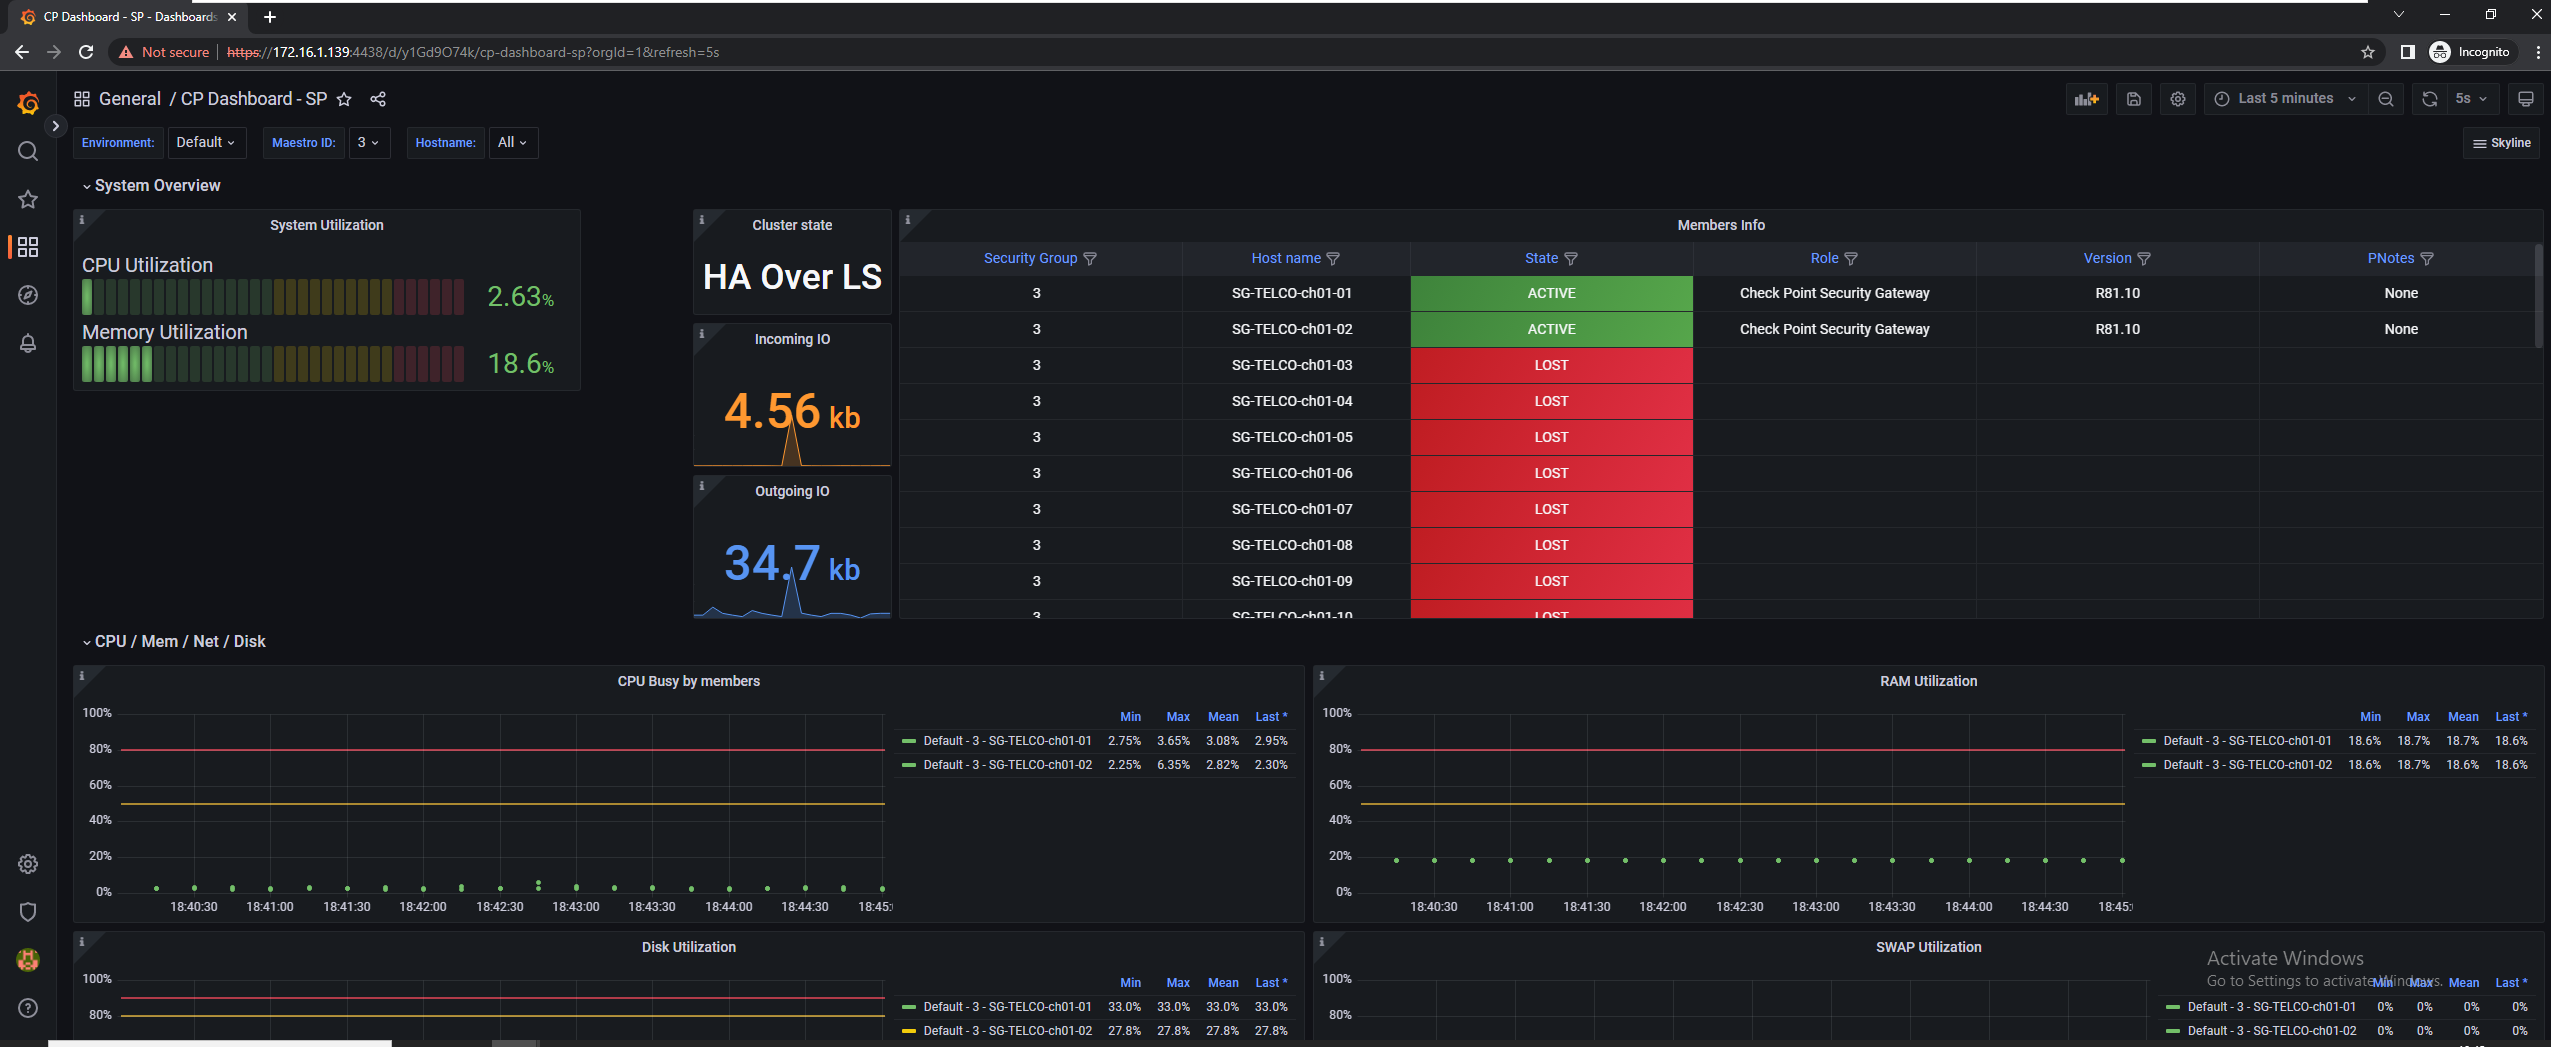Screen dimensions: 2551x1047
Task: Open the Last 5 minutes time picker
Action: (x=2285, y=99)
